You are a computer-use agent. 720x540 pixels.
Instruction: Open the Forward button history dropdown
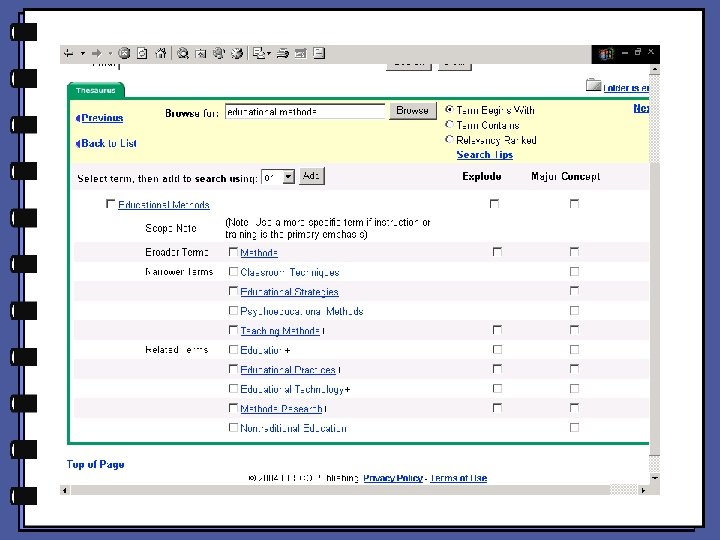tap(110, 53)
